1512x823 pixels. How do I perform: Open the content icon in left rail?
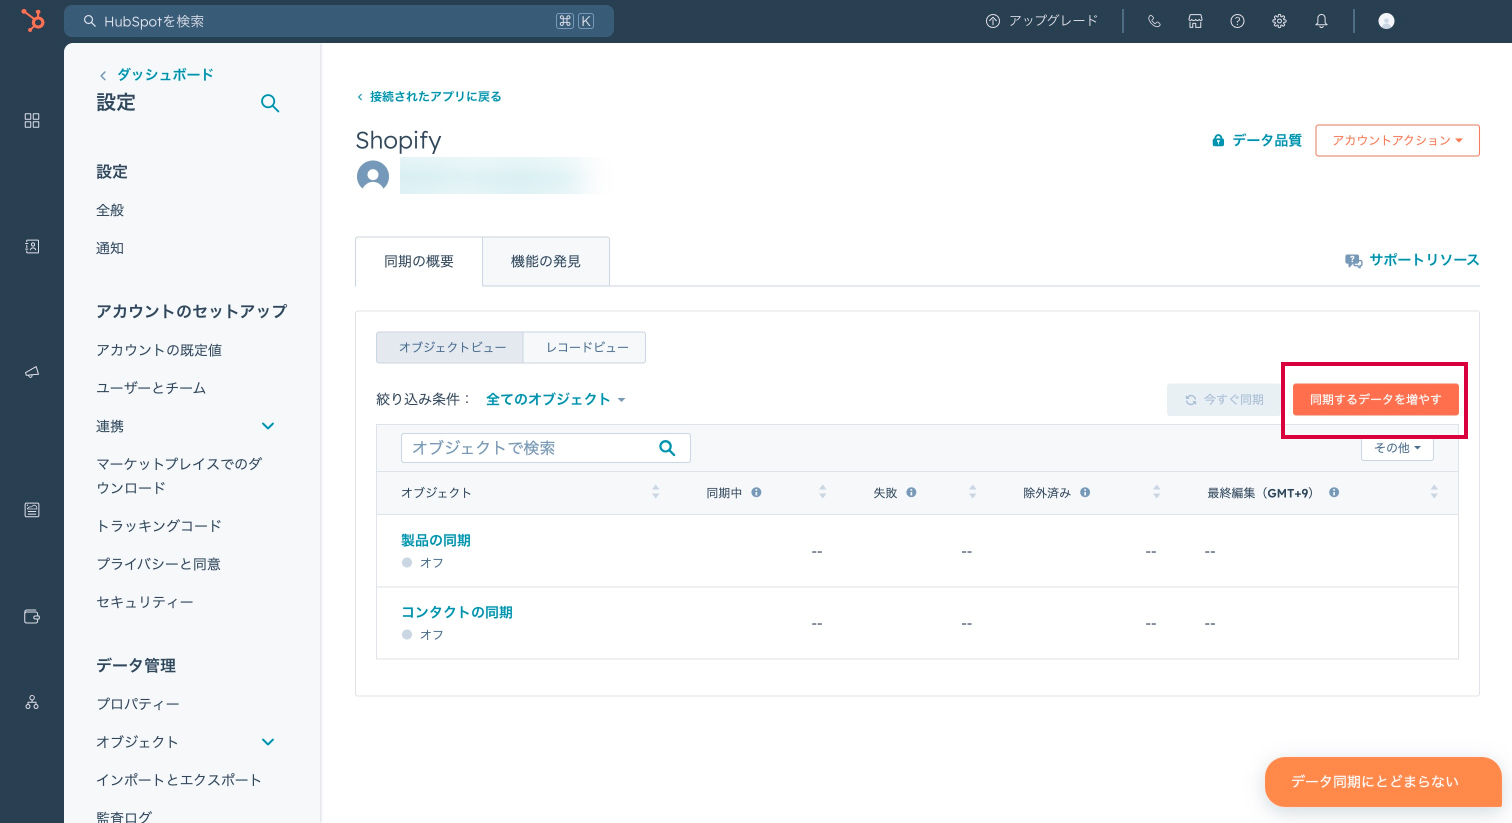point(32,510)
